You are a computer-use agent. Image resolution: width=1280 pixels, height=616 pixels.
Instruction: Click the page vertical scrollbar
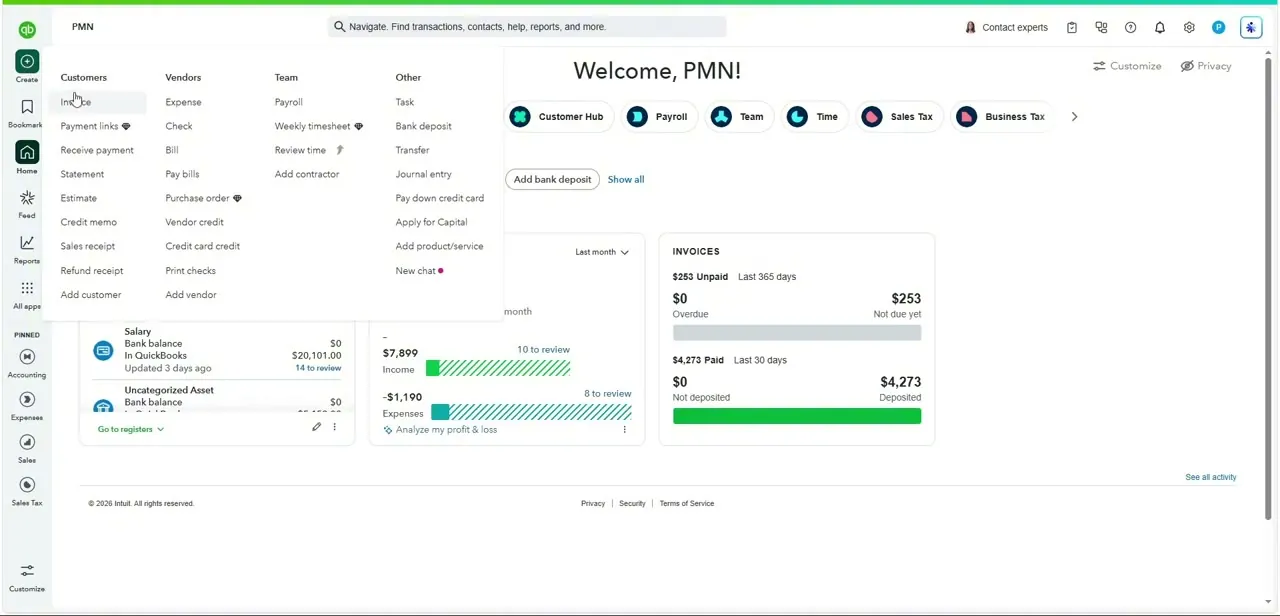pyautogui.click(x=1269, y=290)
